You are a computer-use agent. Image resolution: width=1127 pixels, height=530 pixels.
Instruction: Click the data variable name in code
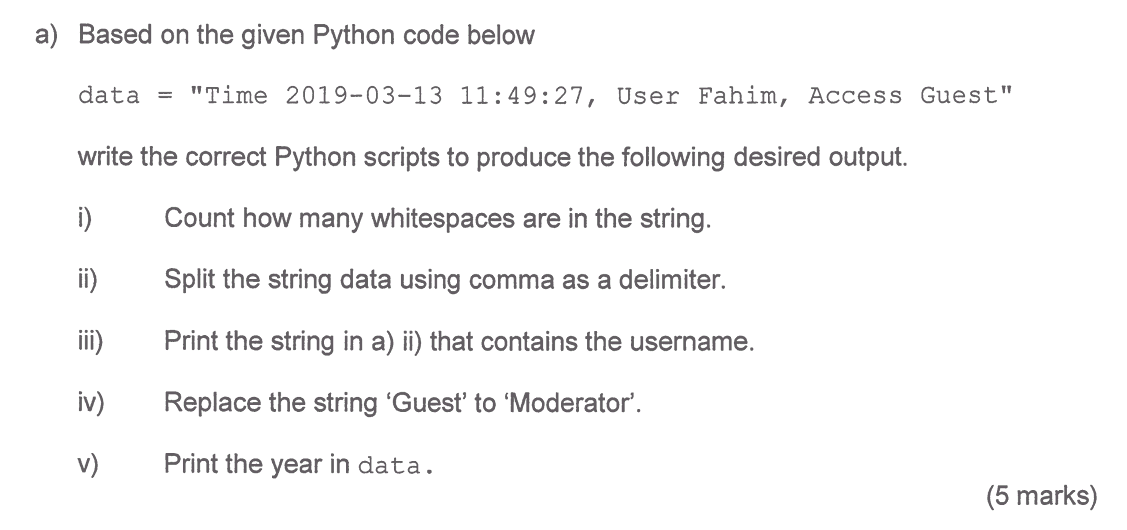(x=109, y=95)
